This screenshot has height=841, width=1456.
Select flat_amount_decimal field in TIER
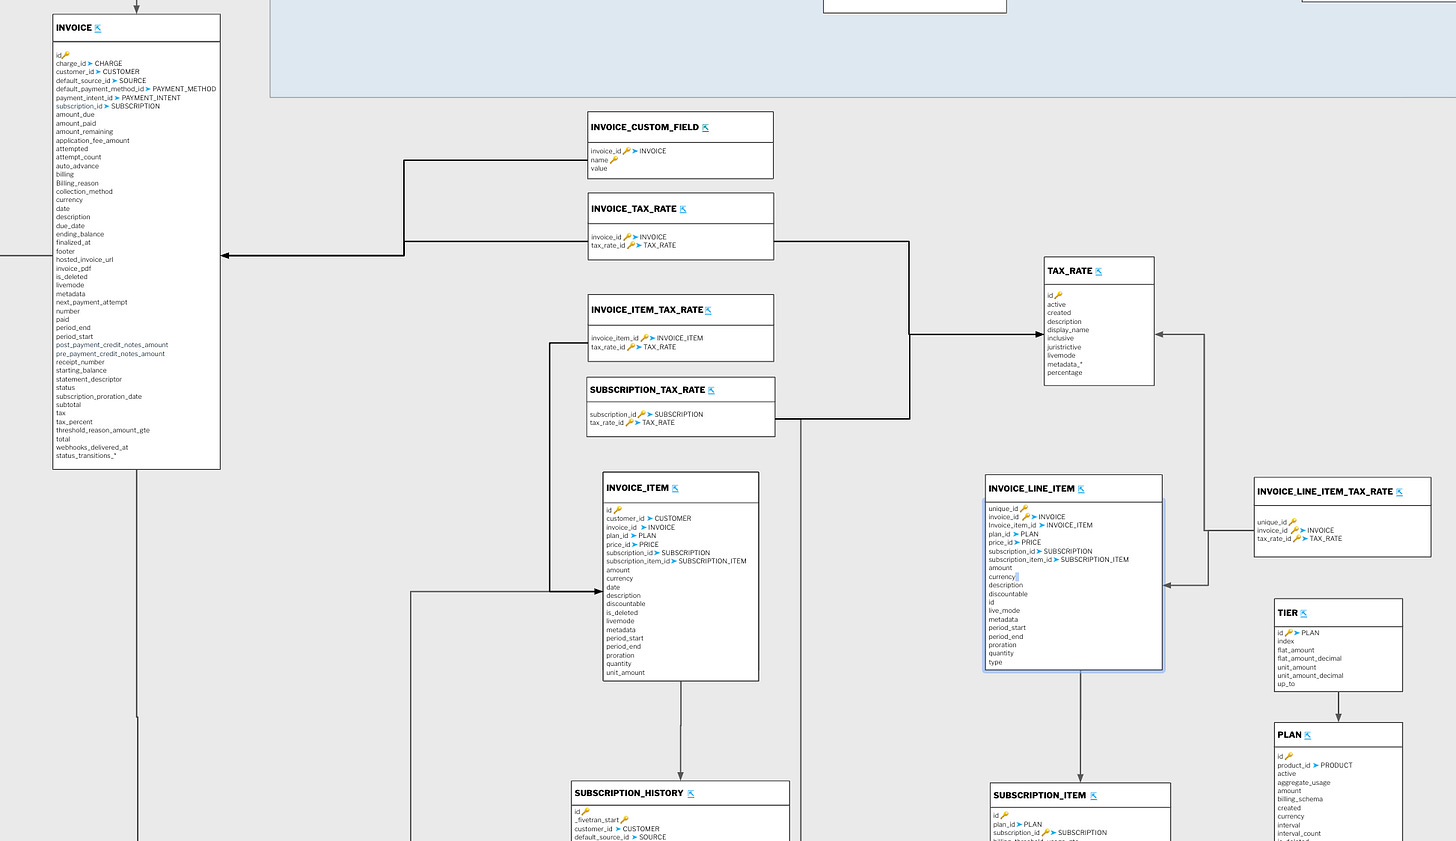pos(1310,659)
